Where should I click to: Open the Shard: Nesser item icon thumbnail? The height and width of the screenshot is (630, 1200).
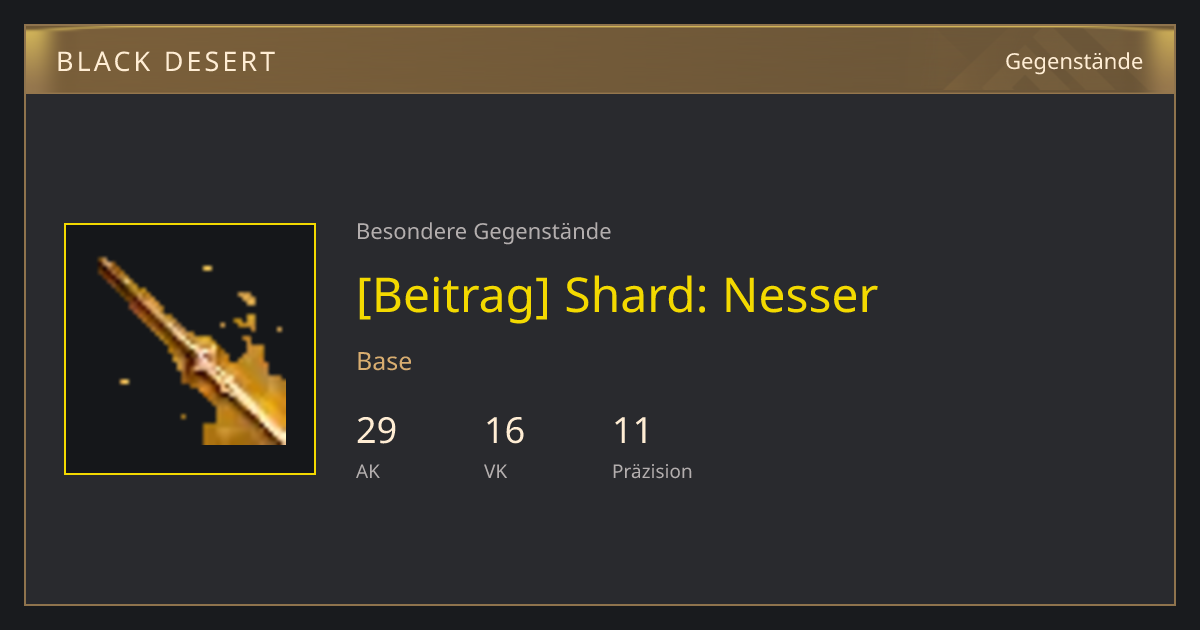point(190,349)
